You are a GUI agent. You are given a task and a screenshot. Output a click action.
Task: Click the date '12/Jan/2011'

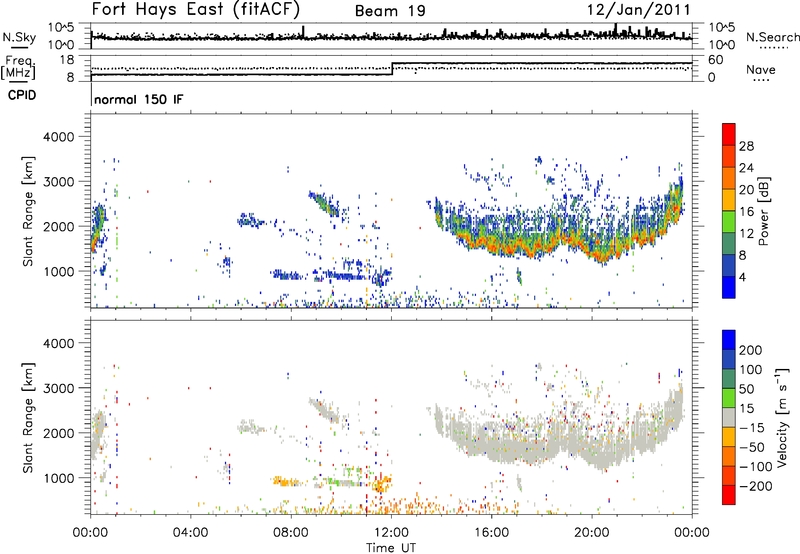click(639, 10)
